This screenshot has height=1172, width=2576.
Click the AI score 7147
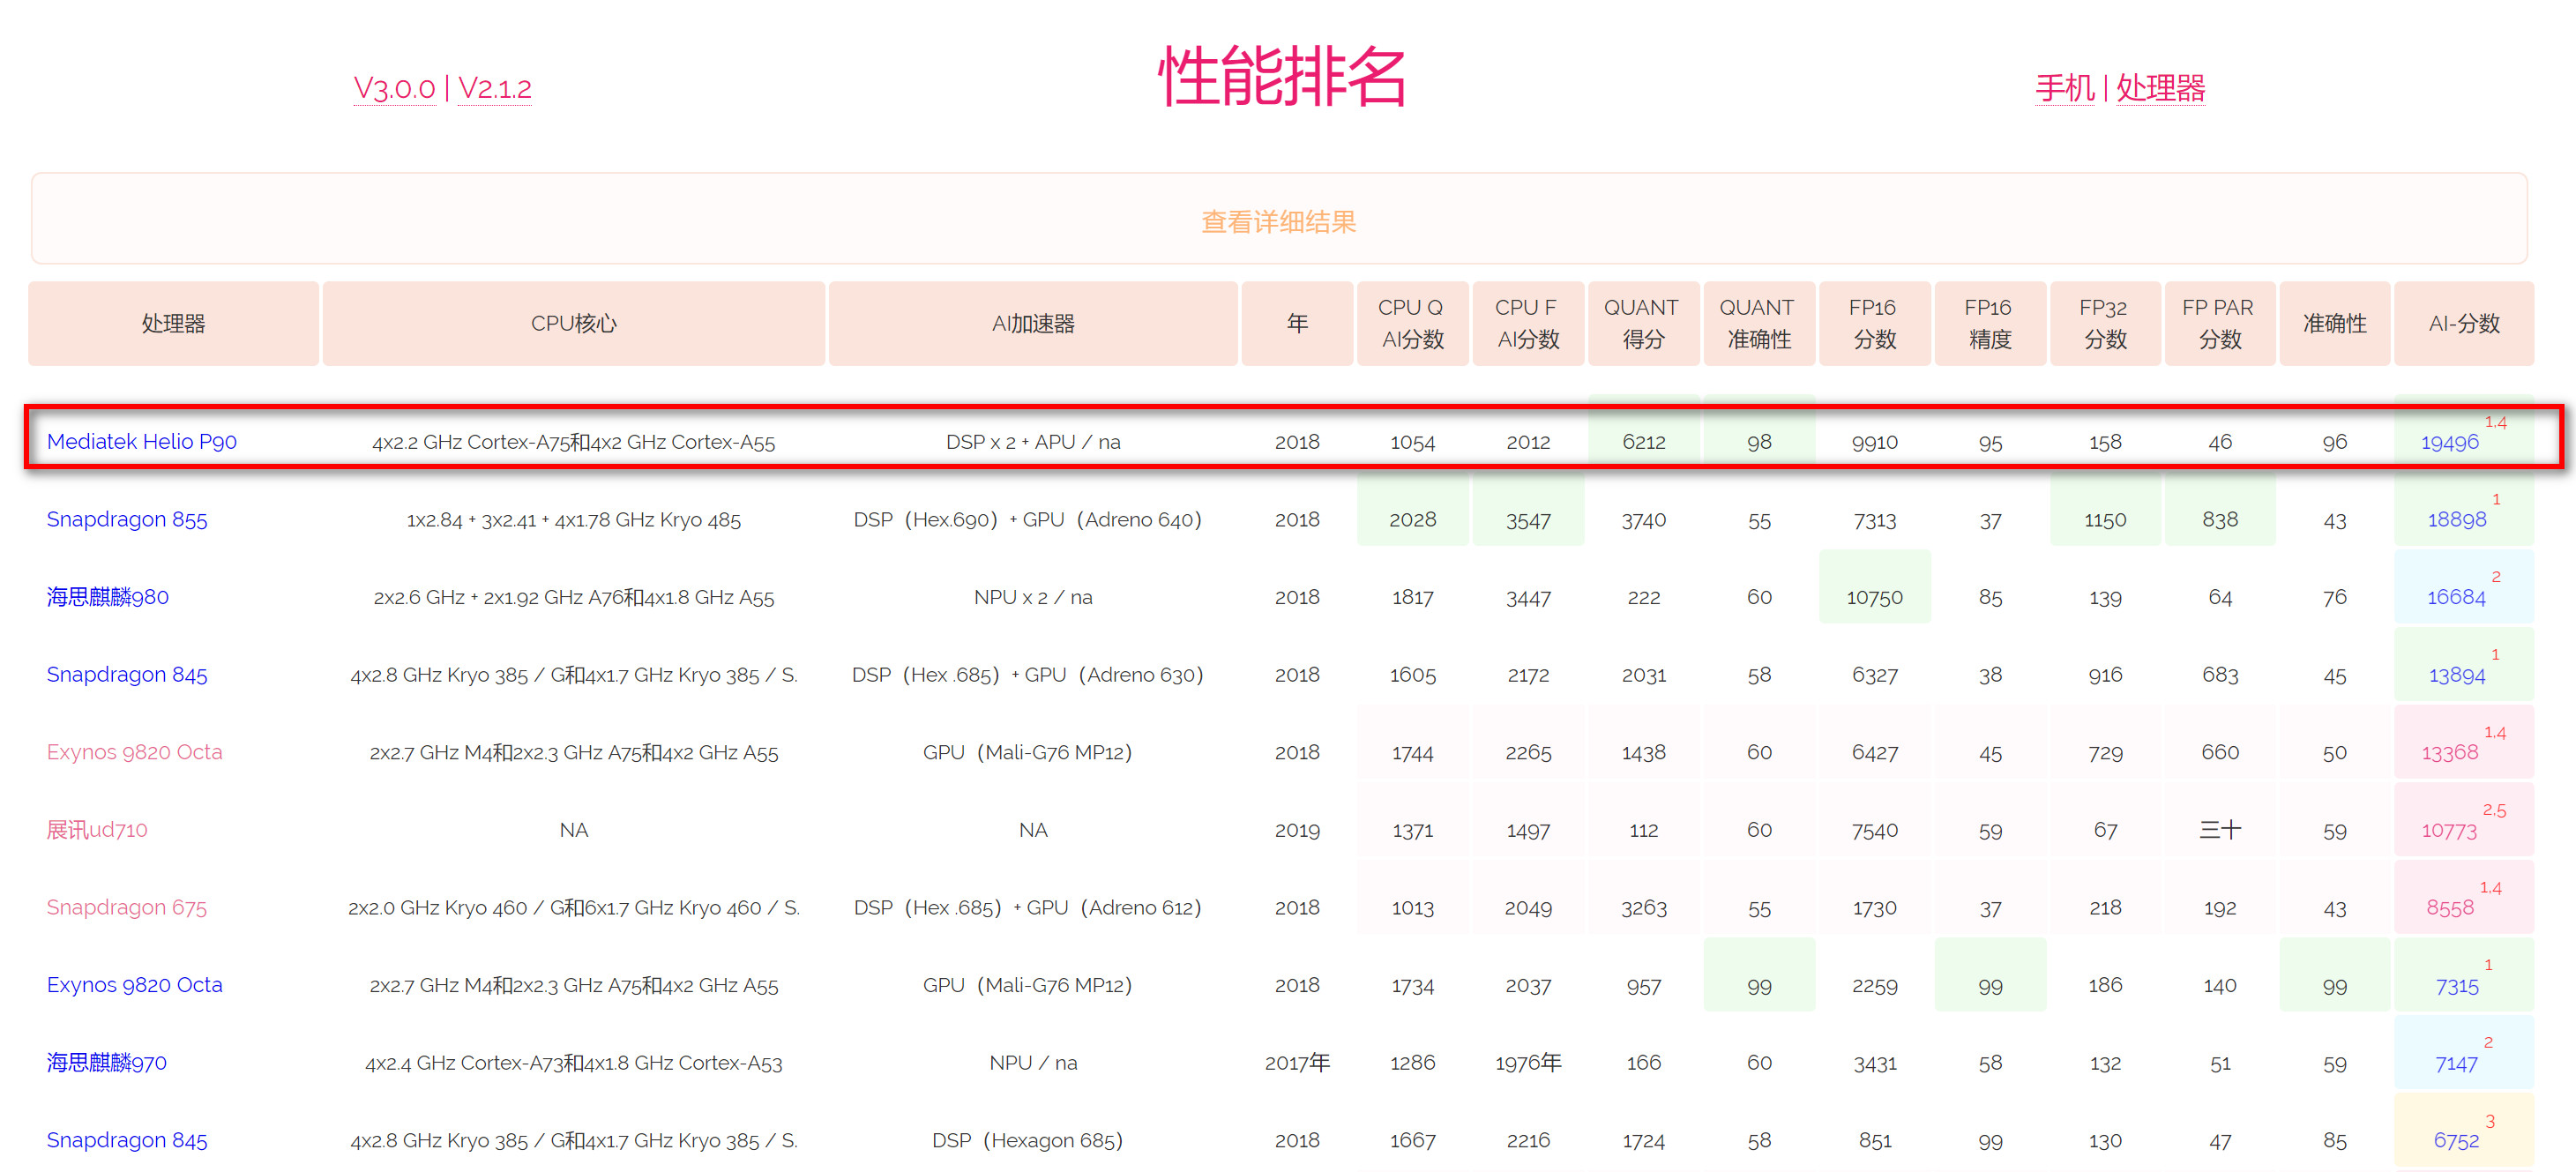[x=2456, y=1063]
